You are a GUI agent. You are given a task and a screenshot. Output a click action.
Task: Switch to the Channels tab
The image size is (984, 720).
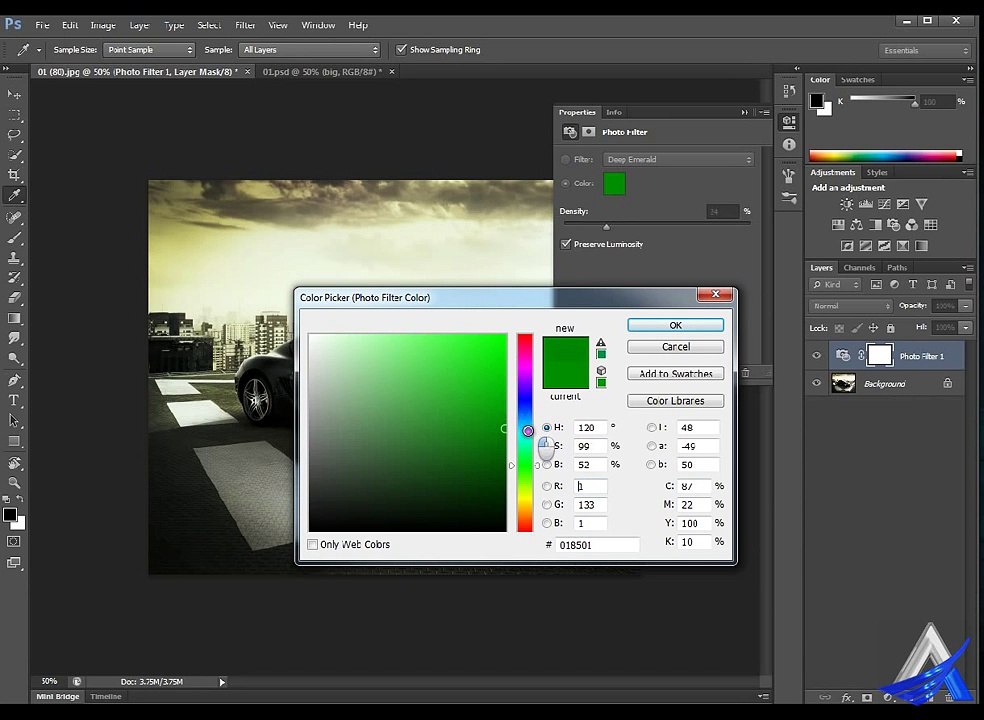(859, 267)
